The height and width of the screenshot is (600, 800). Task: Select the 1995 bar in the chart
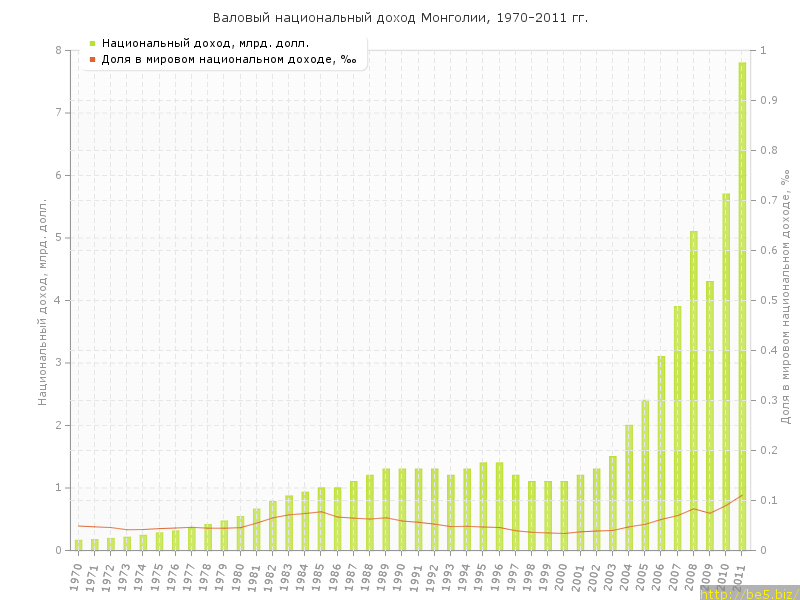483,506
